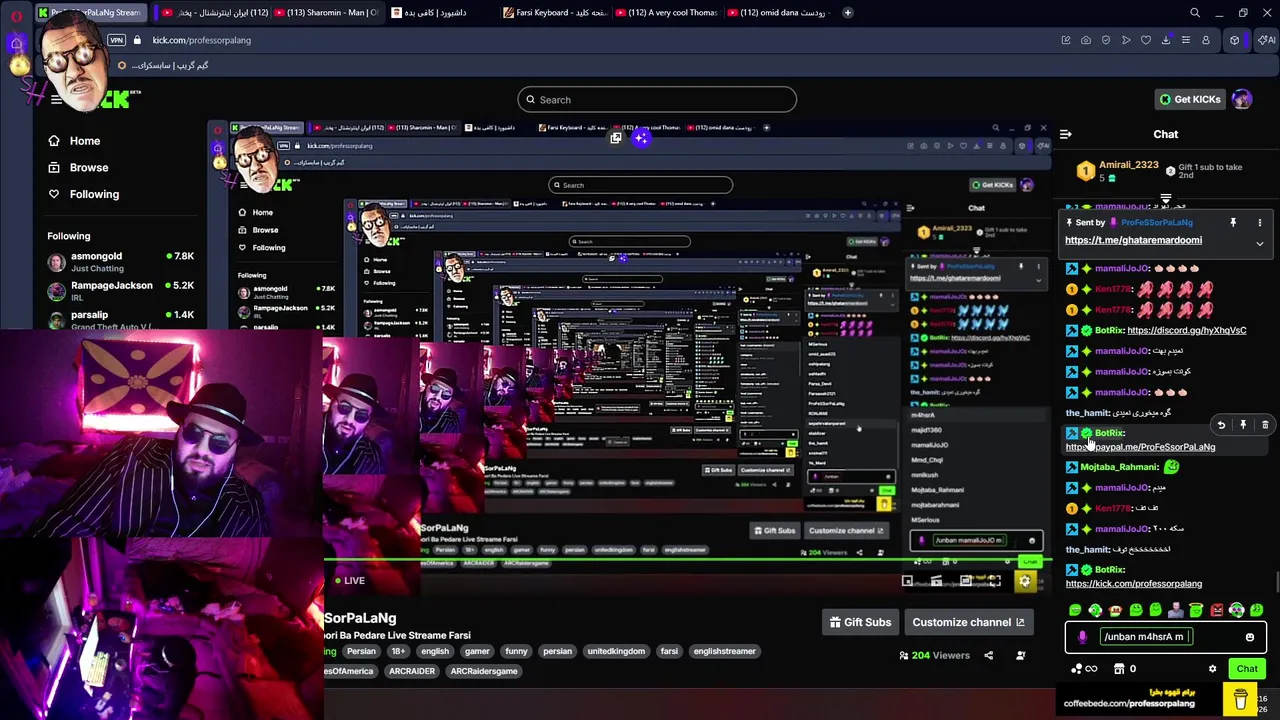
Task: Switch to the omid dana browser tab
Action: [x=778, y=13]
